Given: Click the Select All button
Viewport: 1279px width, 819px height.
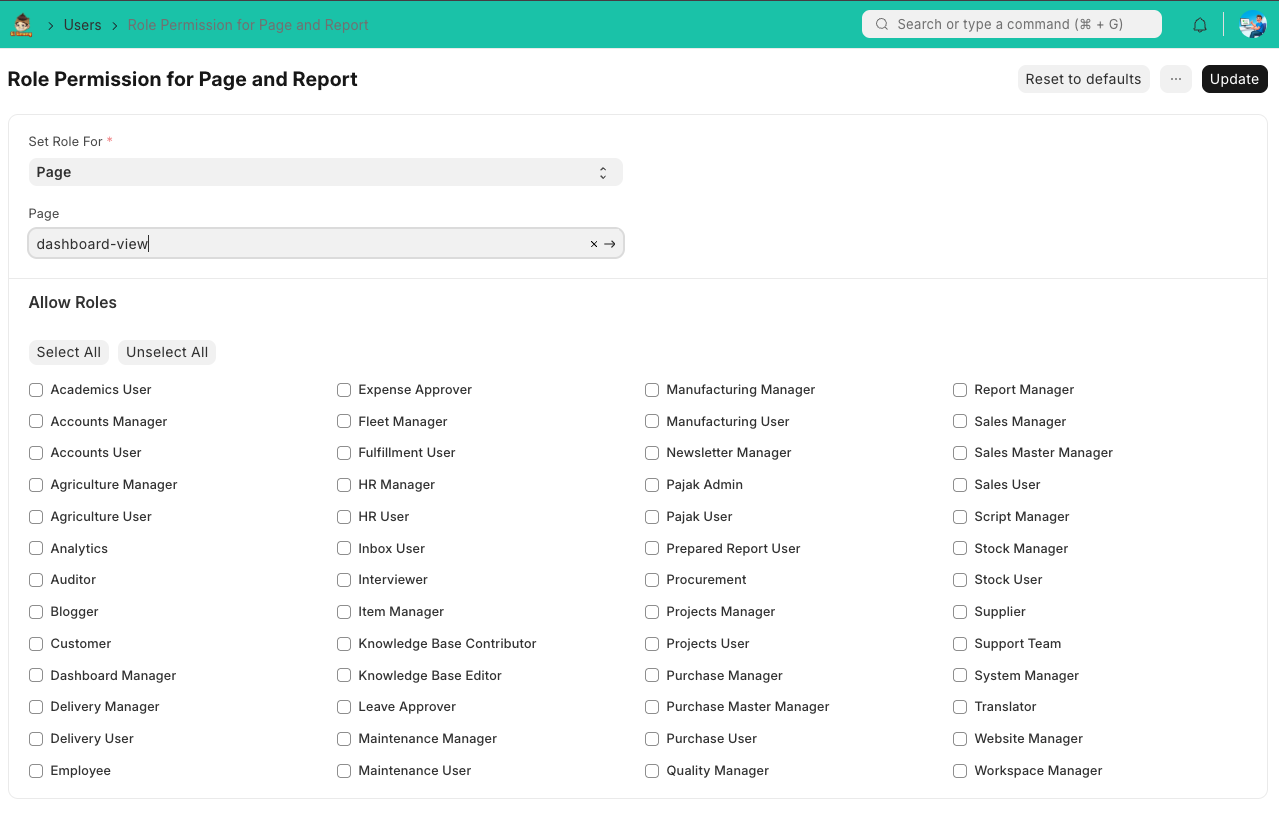Looking at the screenshot, I should click(x=68, y=352).
